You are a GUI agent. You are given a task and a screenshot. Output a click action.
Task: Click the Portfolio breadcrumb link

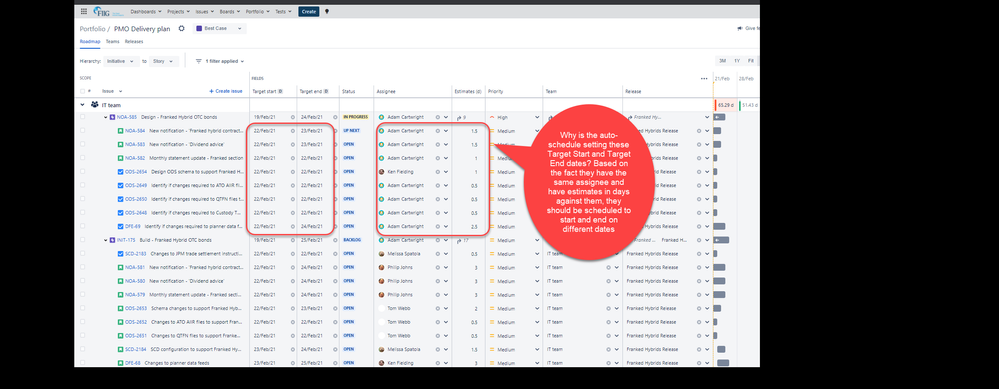point(92,29)
